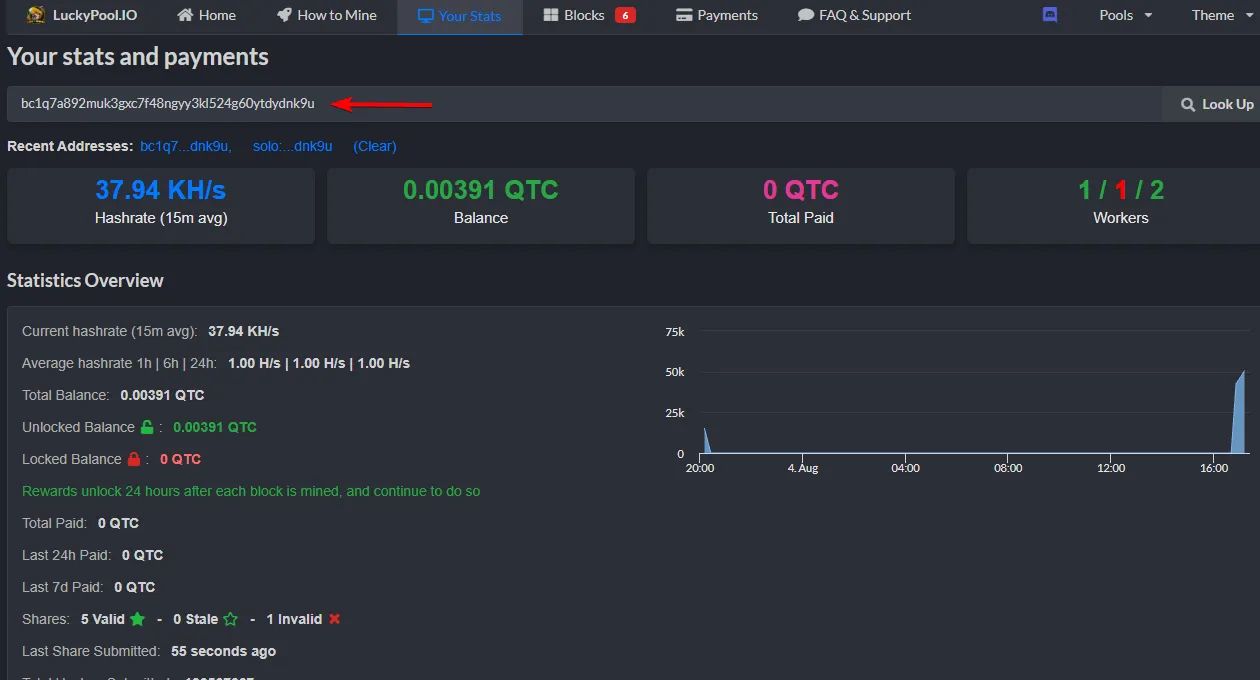Open the Discord icon link
Viewport: 1260px width, 680px height.
click(x=1050, y=15)
